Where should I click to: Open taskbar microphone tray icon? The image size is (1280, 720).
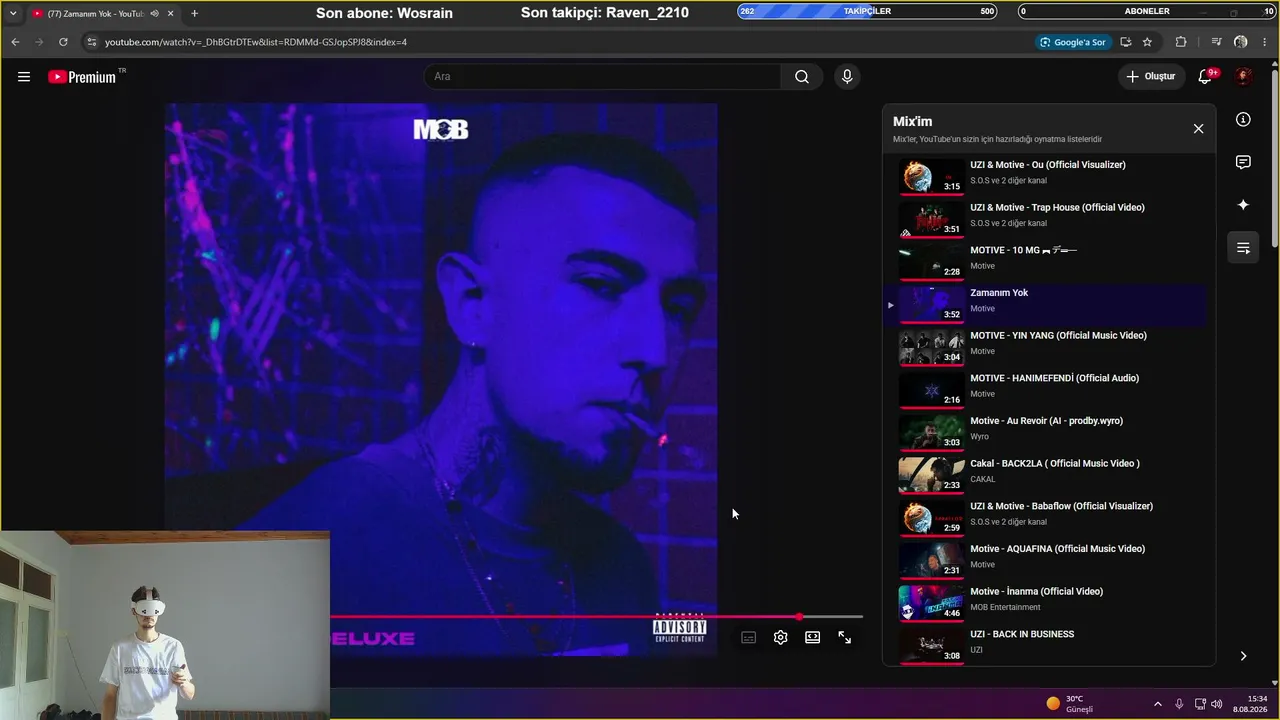point(1179,704)
